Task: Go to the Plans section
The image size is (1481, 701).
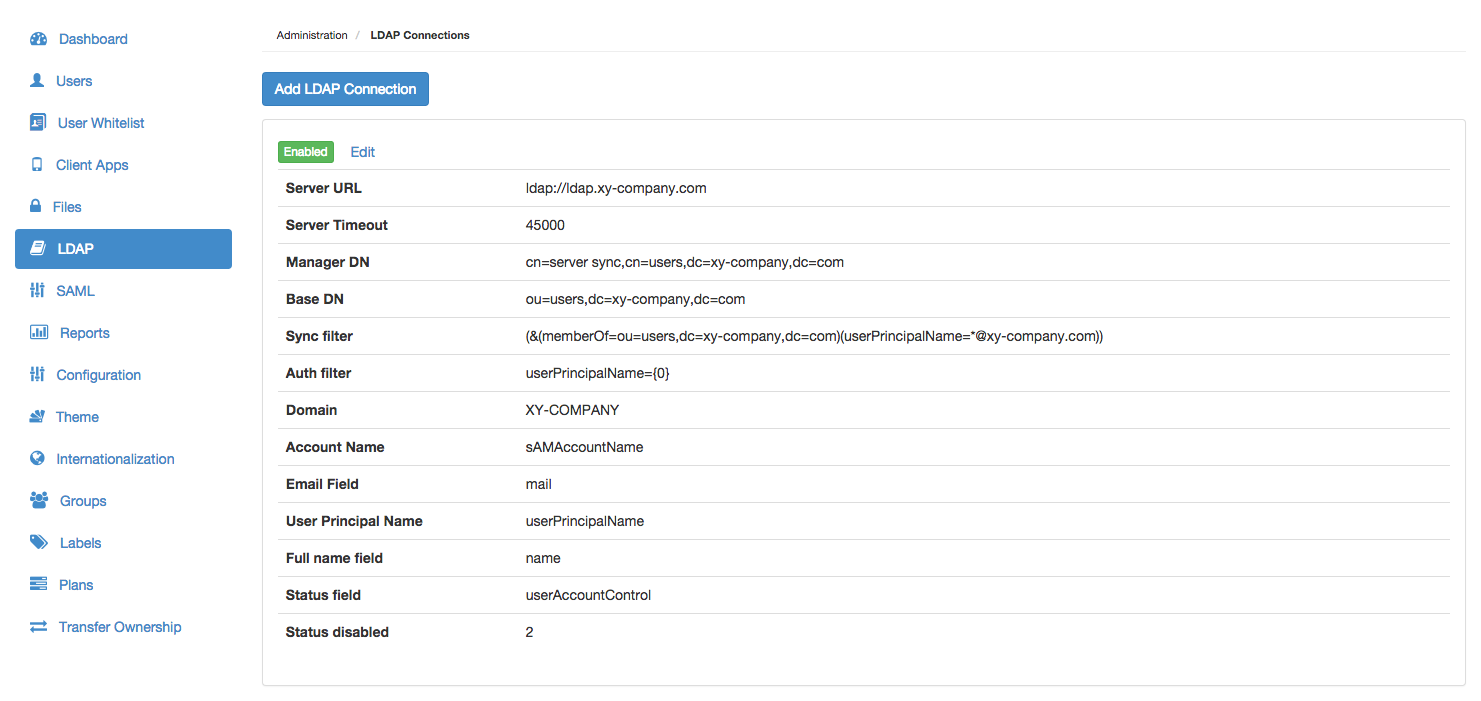Action: (x=76, y=585)
